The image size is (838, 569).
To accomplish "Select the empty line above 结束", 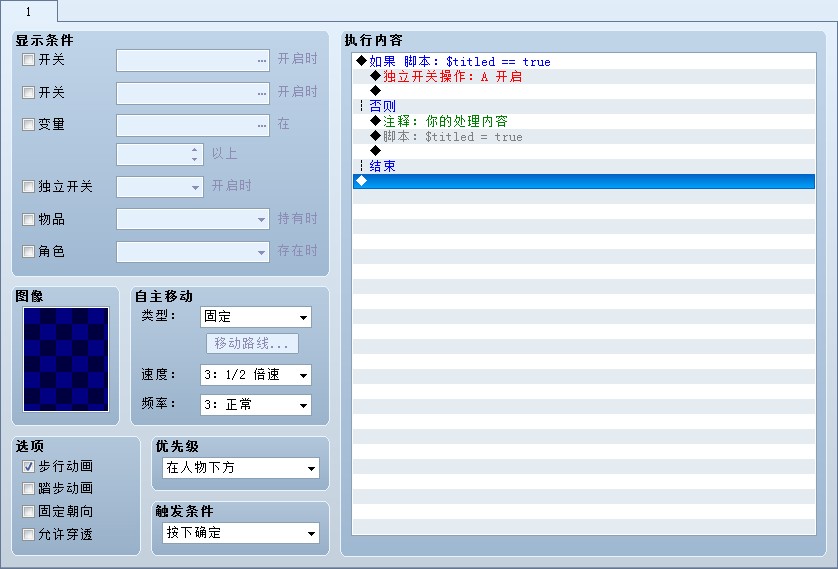I will [x=584, y=151].
